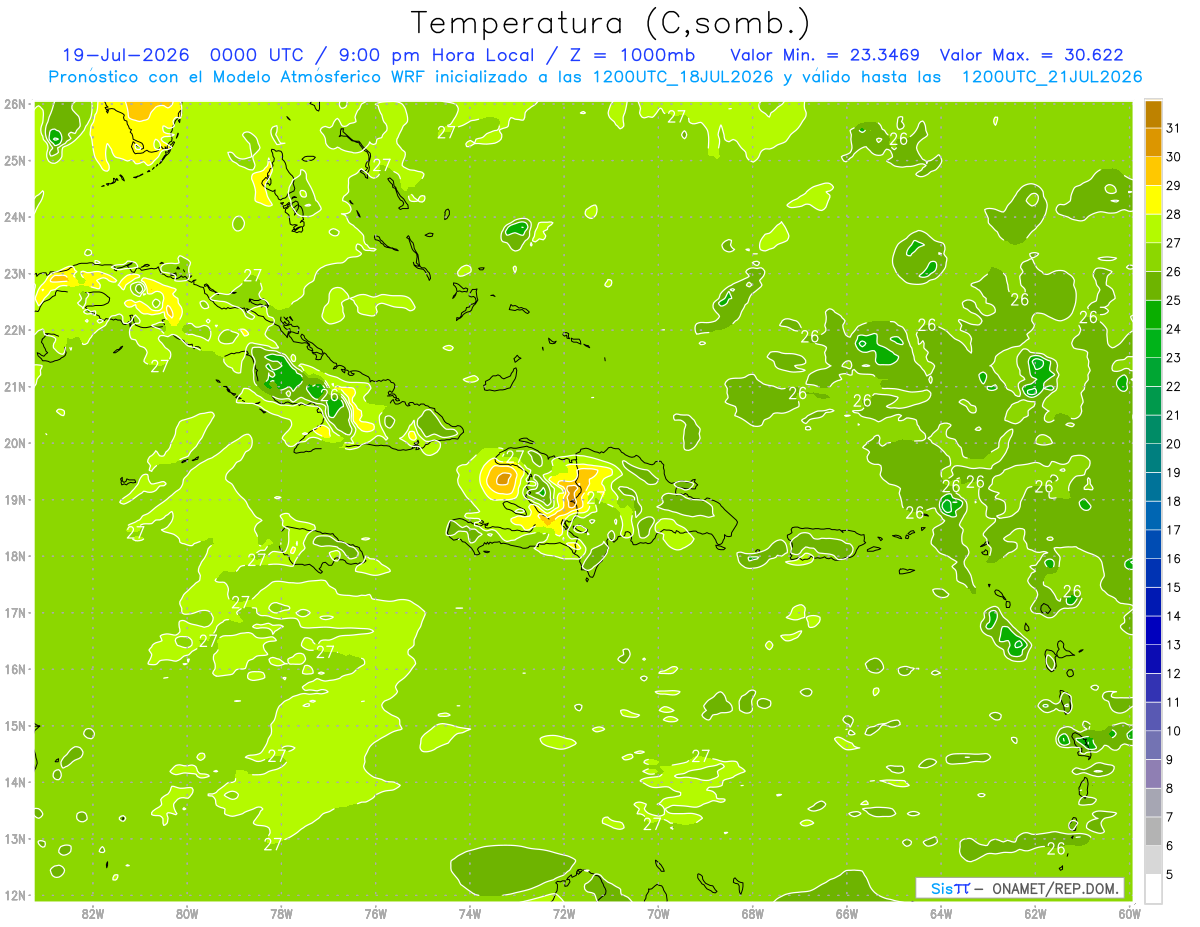Click legend swatch between 27 and 28
1200x927 pixels.
1153,228
